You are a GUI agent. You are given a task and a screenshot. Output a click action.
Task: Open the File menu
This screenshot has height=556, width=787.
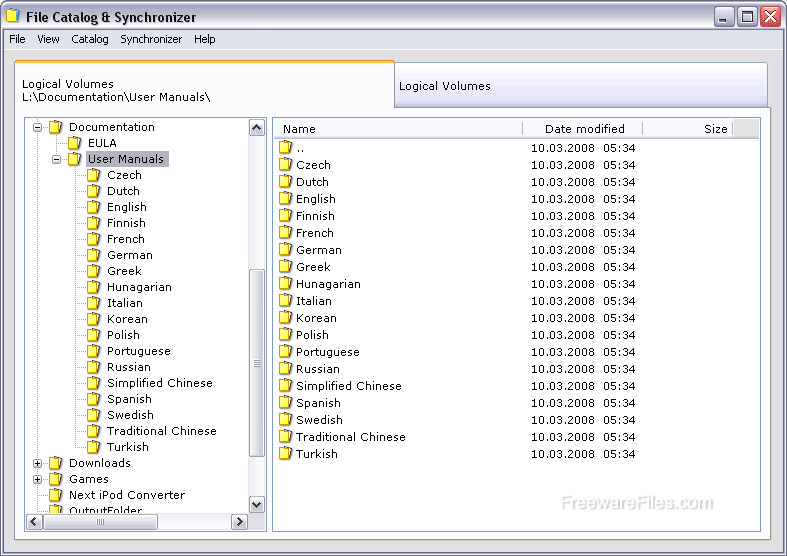pos(17,39)
